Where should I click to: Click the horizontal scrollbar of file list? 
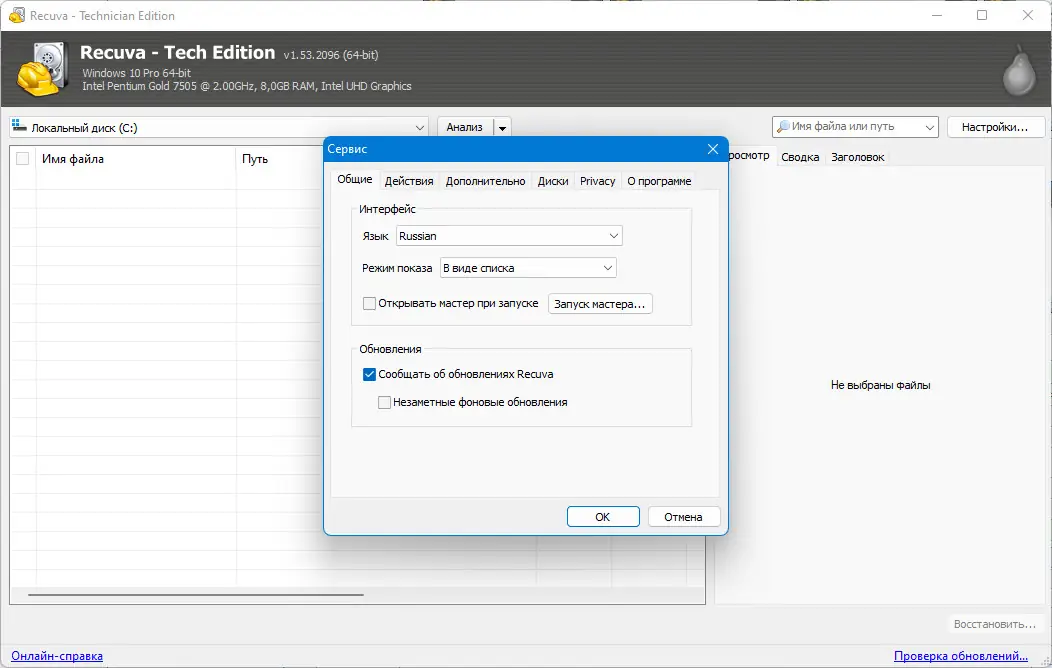(196, 594)
